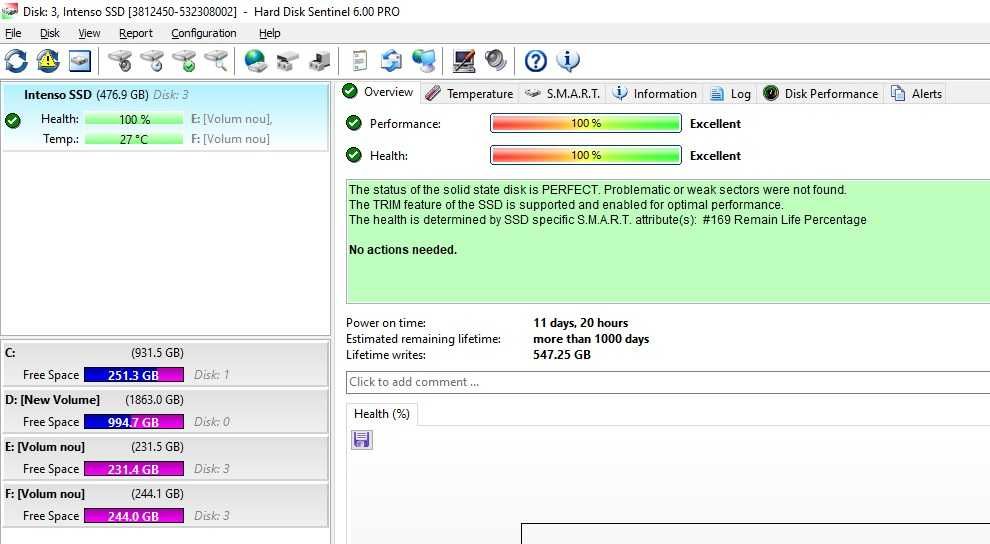Click the send report by e-mail envelope icon

[x=391, y=61]
